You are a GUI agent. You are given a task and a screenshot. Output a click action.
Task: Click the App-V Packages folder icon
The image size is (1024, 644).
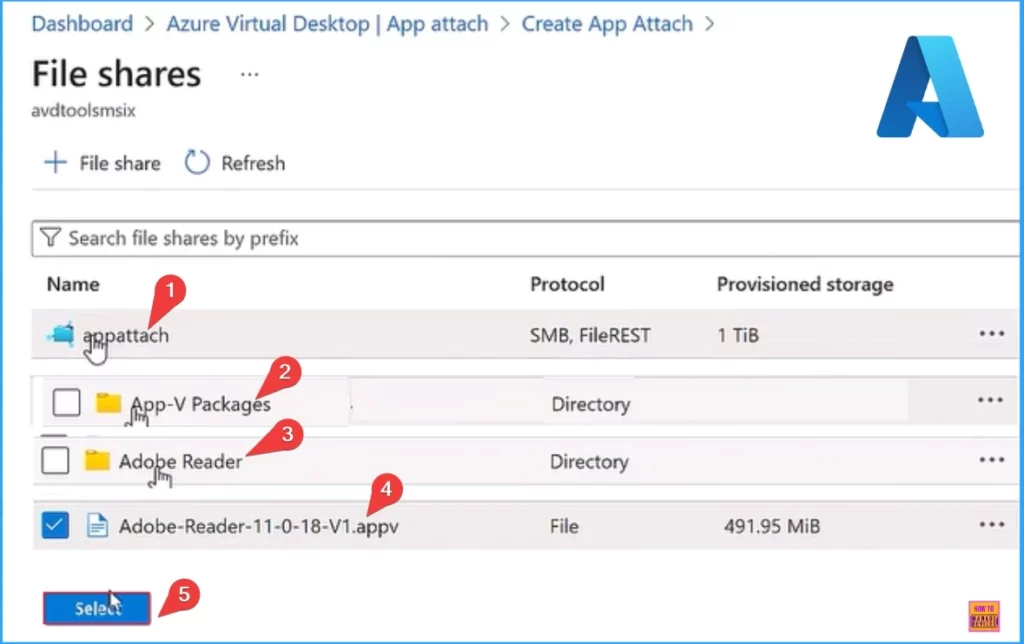pos(108,403)
